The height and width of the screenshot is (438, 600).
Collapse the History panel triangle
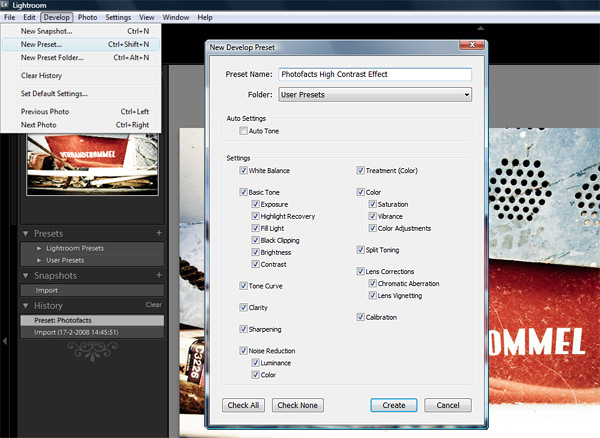[x=26, y=306]
